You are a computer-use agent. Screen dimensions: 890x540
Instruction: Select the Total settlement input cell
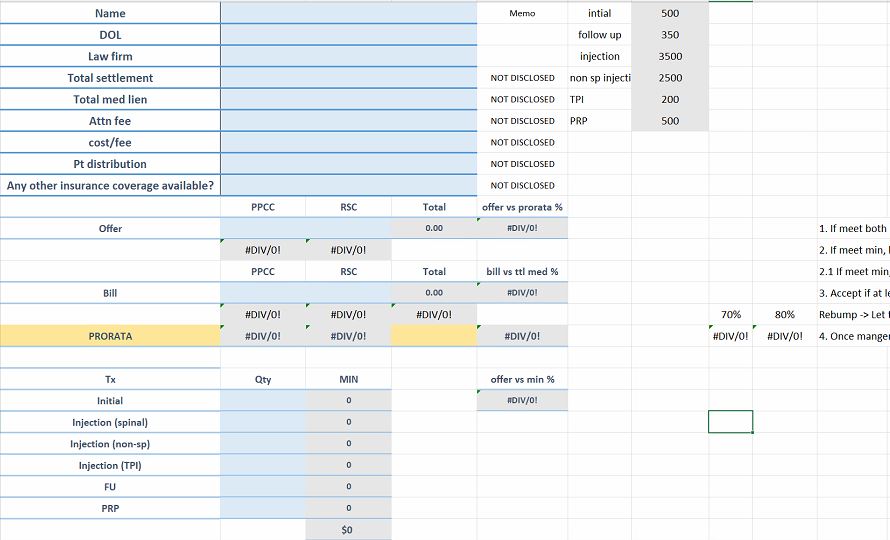tap(349, 78)
